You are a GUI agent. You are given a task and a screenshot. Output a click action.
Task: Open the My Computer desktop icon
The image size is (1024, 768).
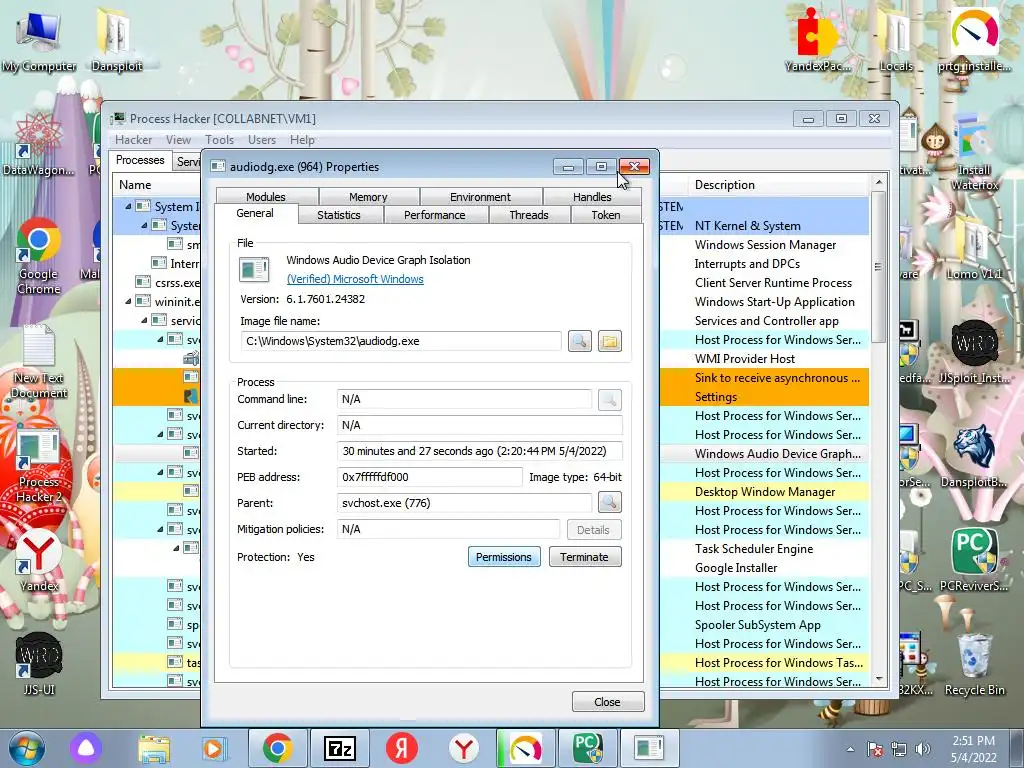(38, 41)
